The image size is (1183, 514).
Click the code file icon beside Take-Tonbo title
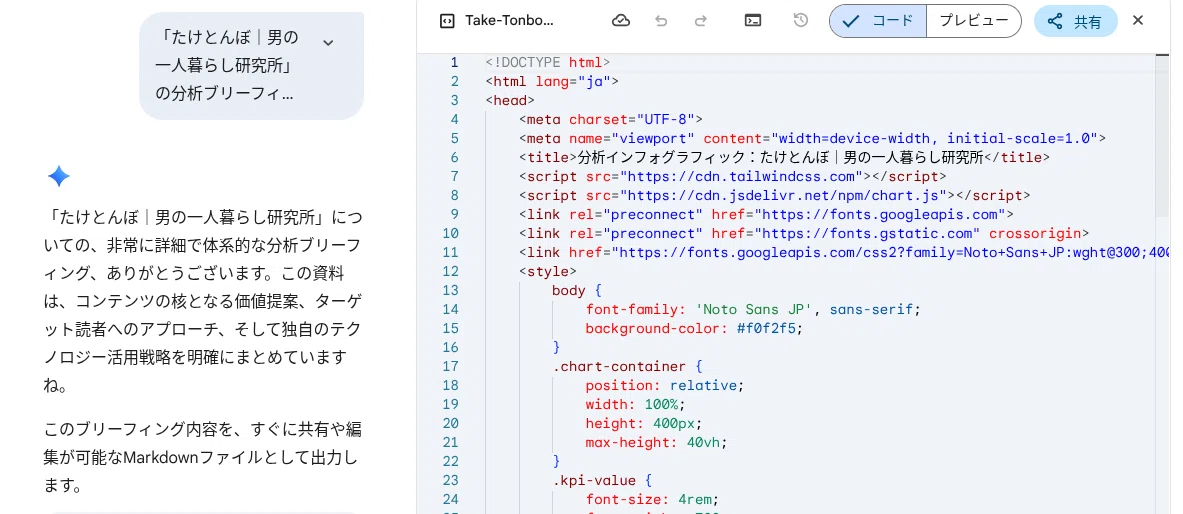[x=447, y=20]
